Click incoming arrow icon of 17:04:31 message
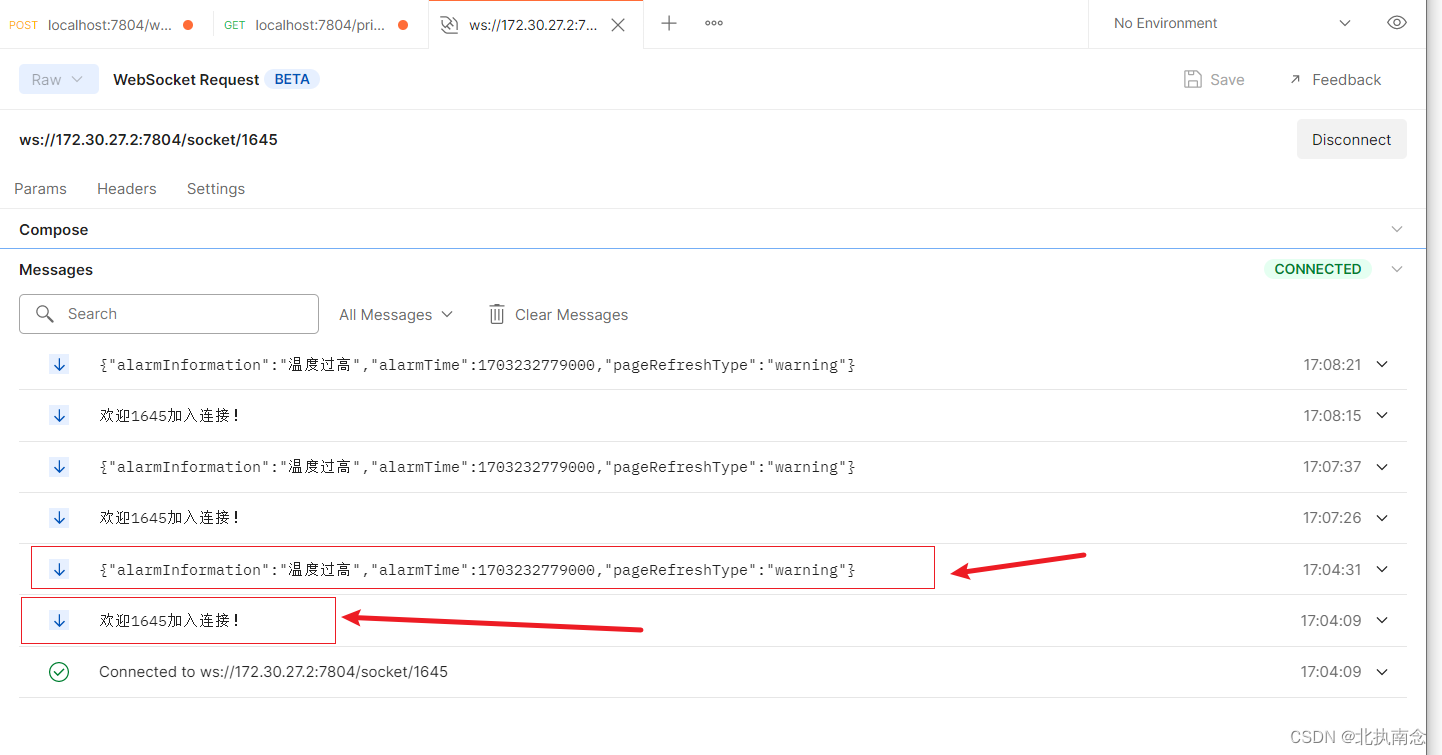This screenshot has width=1442, height=755. click(x=59, y=569)
